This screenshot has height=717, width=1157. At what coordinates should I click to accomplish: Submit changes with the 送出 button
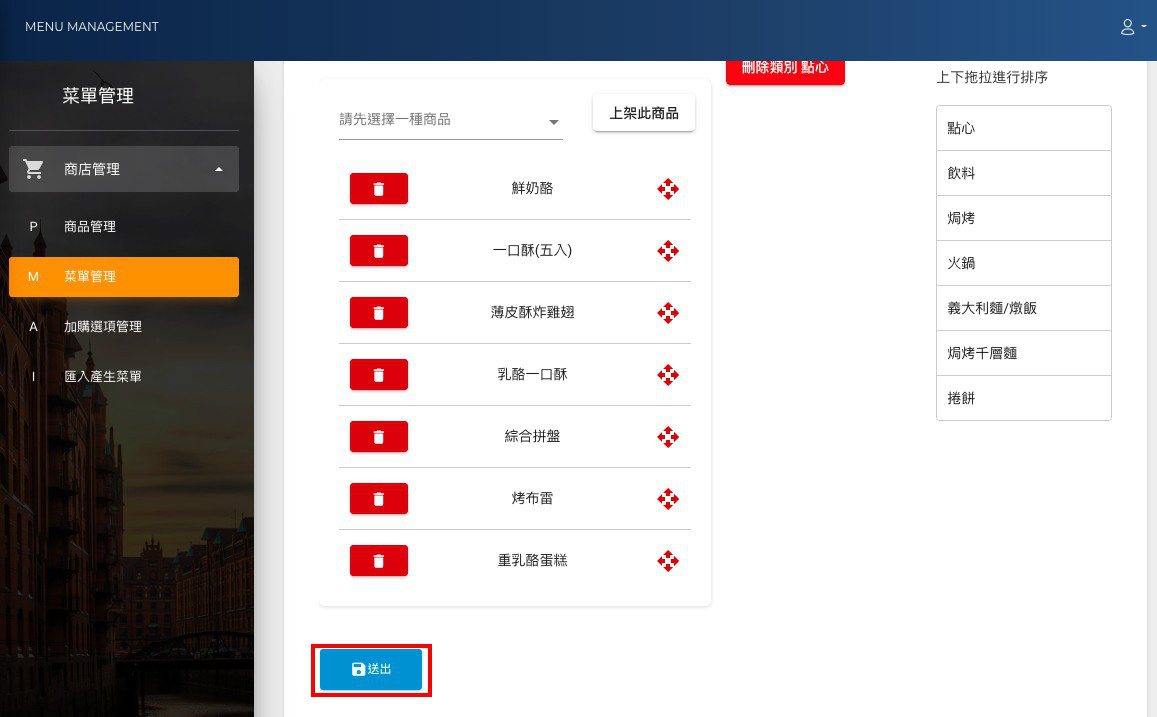pos(371,669)
